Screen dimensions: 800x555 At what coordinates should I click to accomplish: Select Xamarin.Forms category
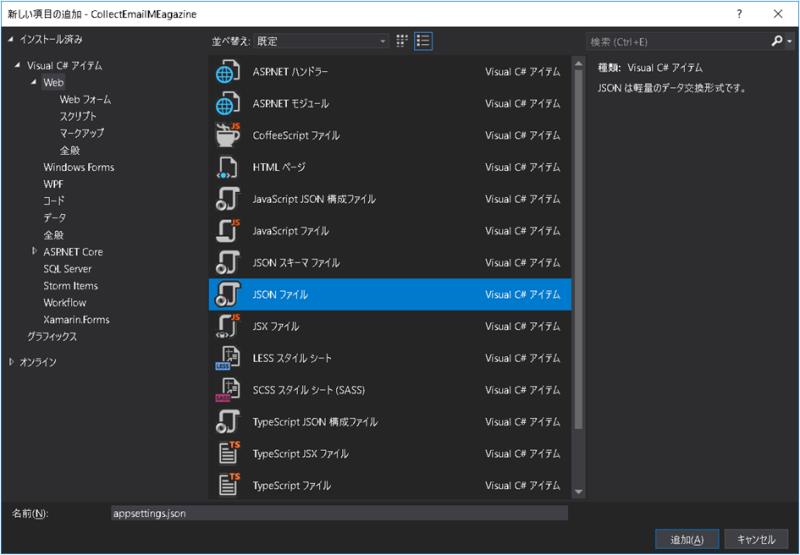click(77, 320)
